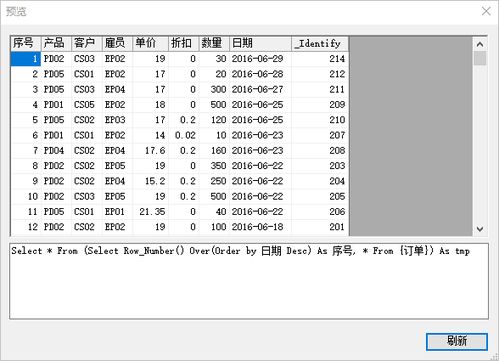Viewport: 499px width, 361px height.
Task: Click the 单价 column header
Action: pos(151,43)
